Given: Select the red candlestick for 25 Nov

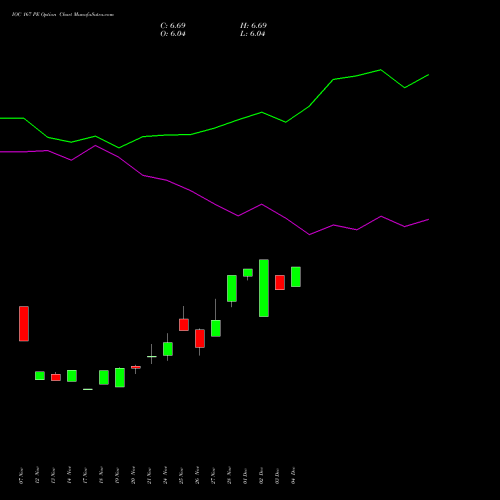Looking at the screenshot, I should click(x=184, y=325).
